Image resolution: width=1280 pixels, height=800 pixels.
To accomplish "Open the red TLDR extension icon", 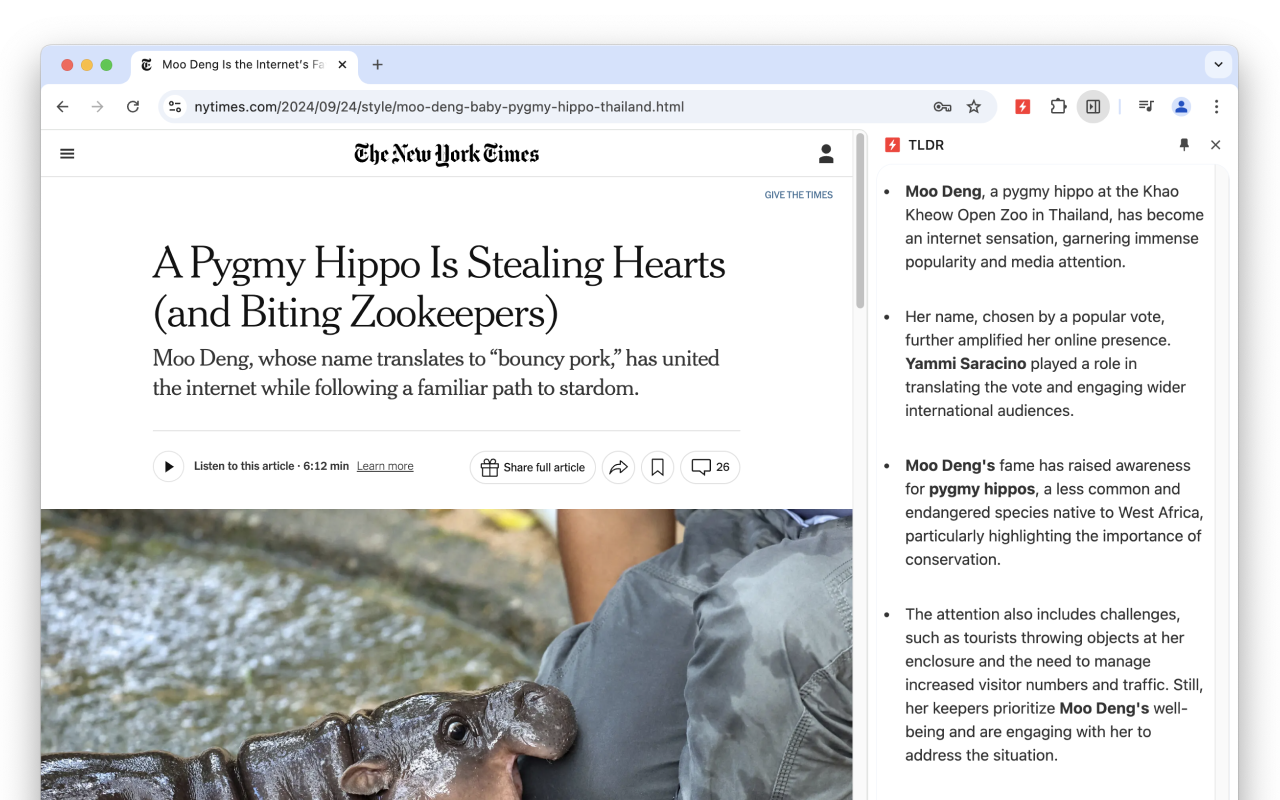I will [1023, 107].
